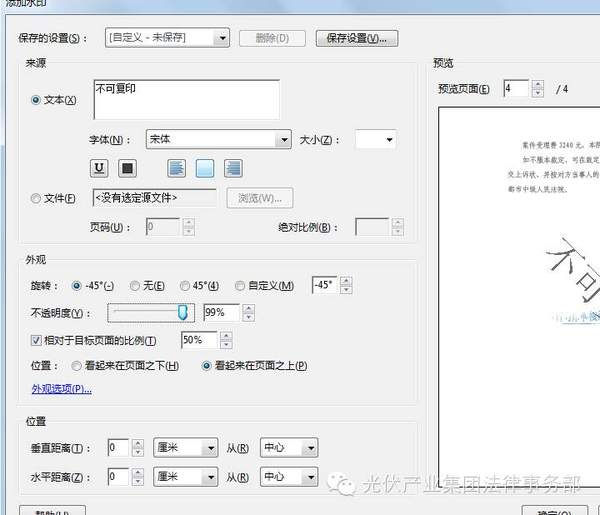This screenshot has height=515, width=600.
Task: Click the opacity slider handle
Action: (x=183, y=312)
